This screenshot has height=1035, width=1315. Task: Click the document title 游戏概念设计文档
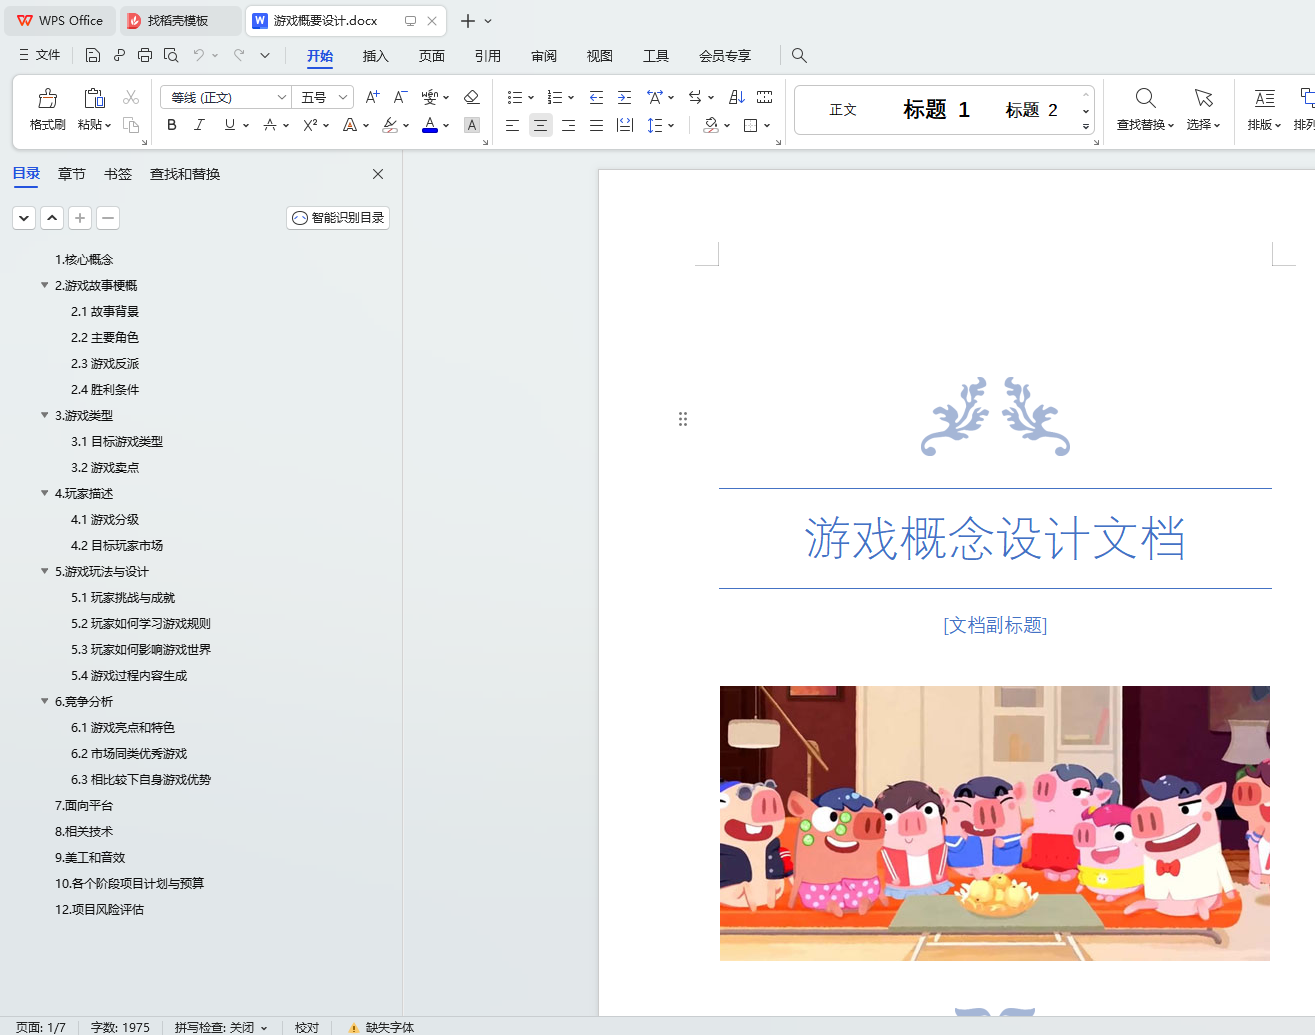point(995,538)
